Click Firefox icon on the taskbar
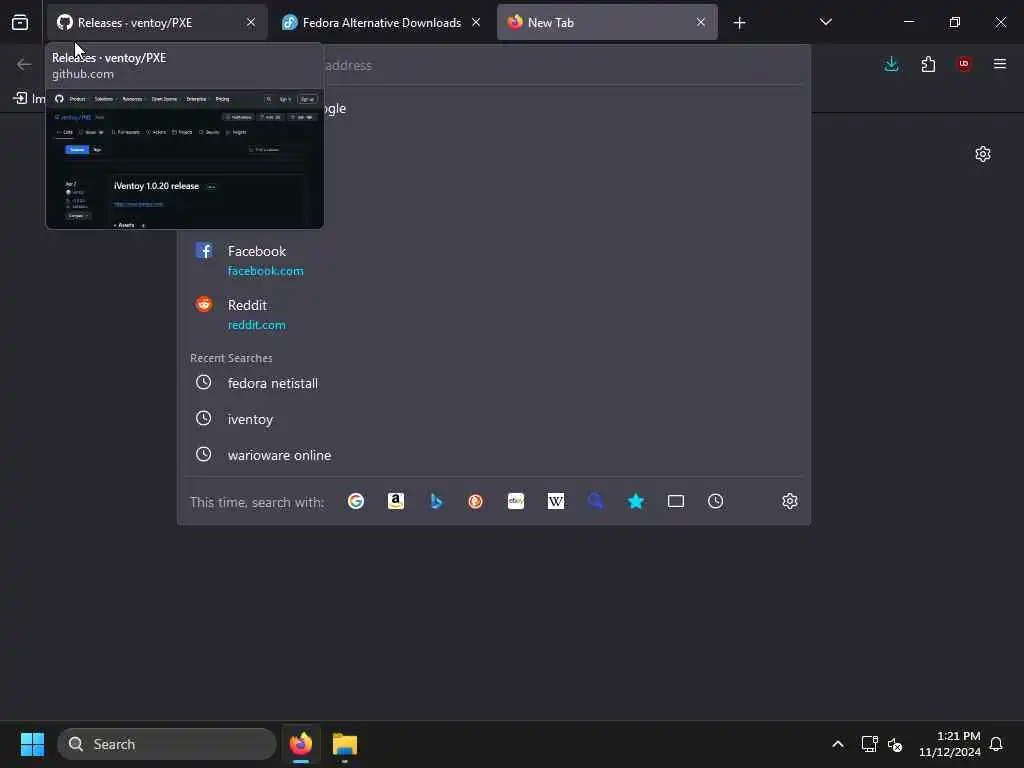Image resolution: width=1024 pixels, height=768 pixels. coord(301,744)
